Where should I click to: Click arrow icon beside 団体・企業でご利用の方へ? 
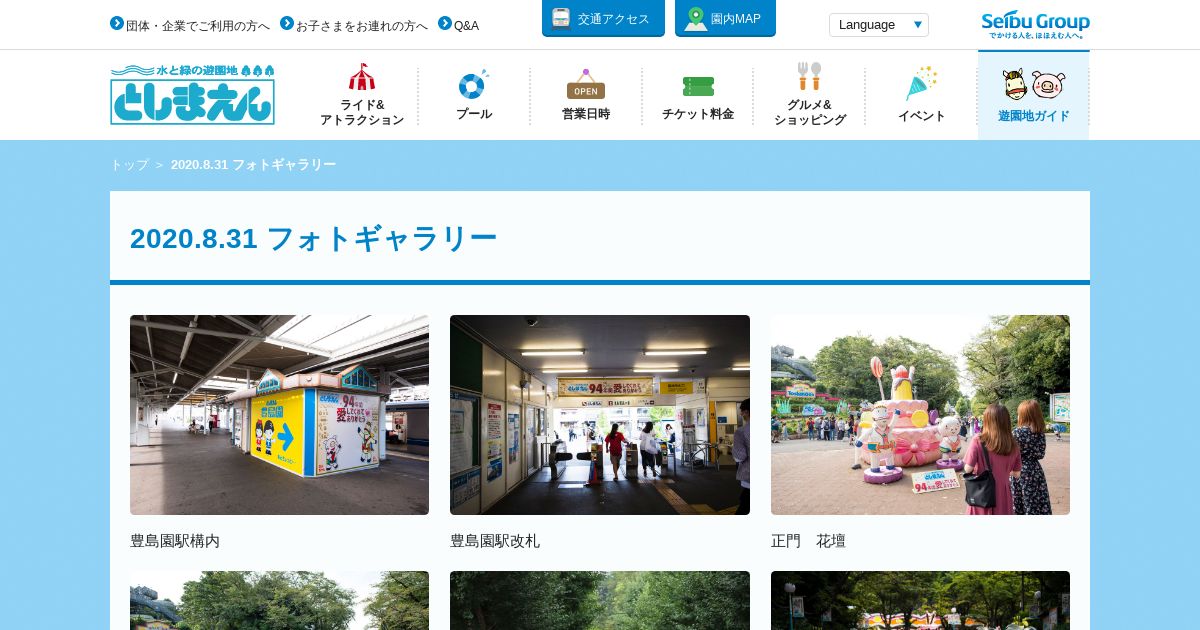pyautogui.click(x=117, y=23)
